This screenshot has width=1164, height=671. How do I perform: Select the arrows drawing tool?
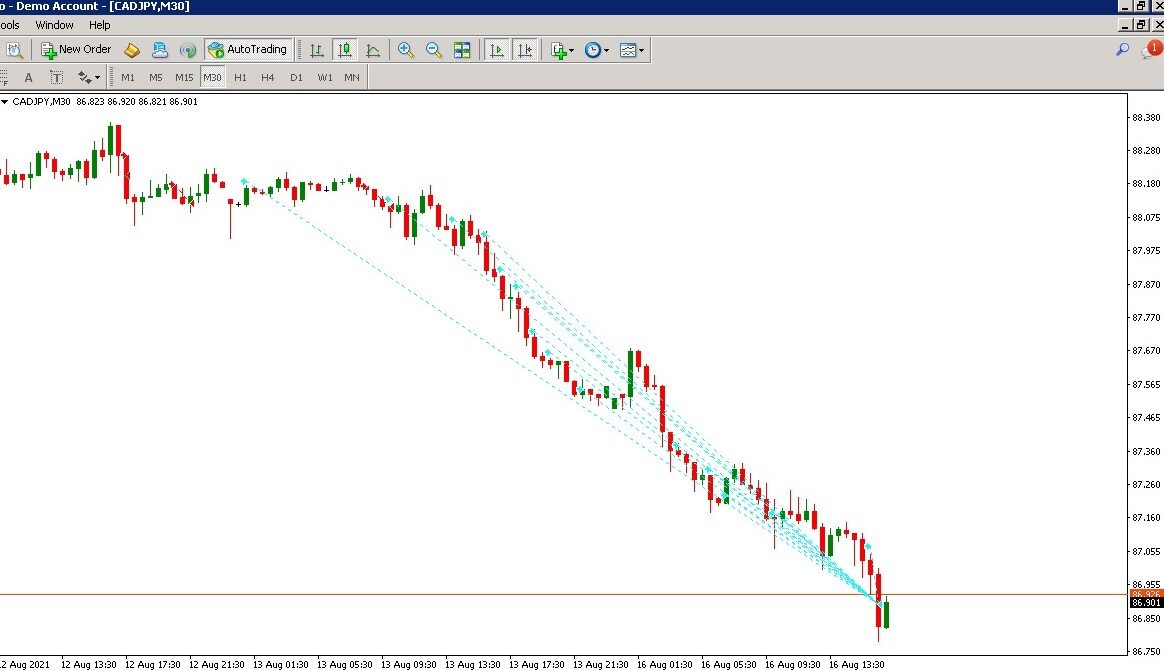tap(84, 77)
